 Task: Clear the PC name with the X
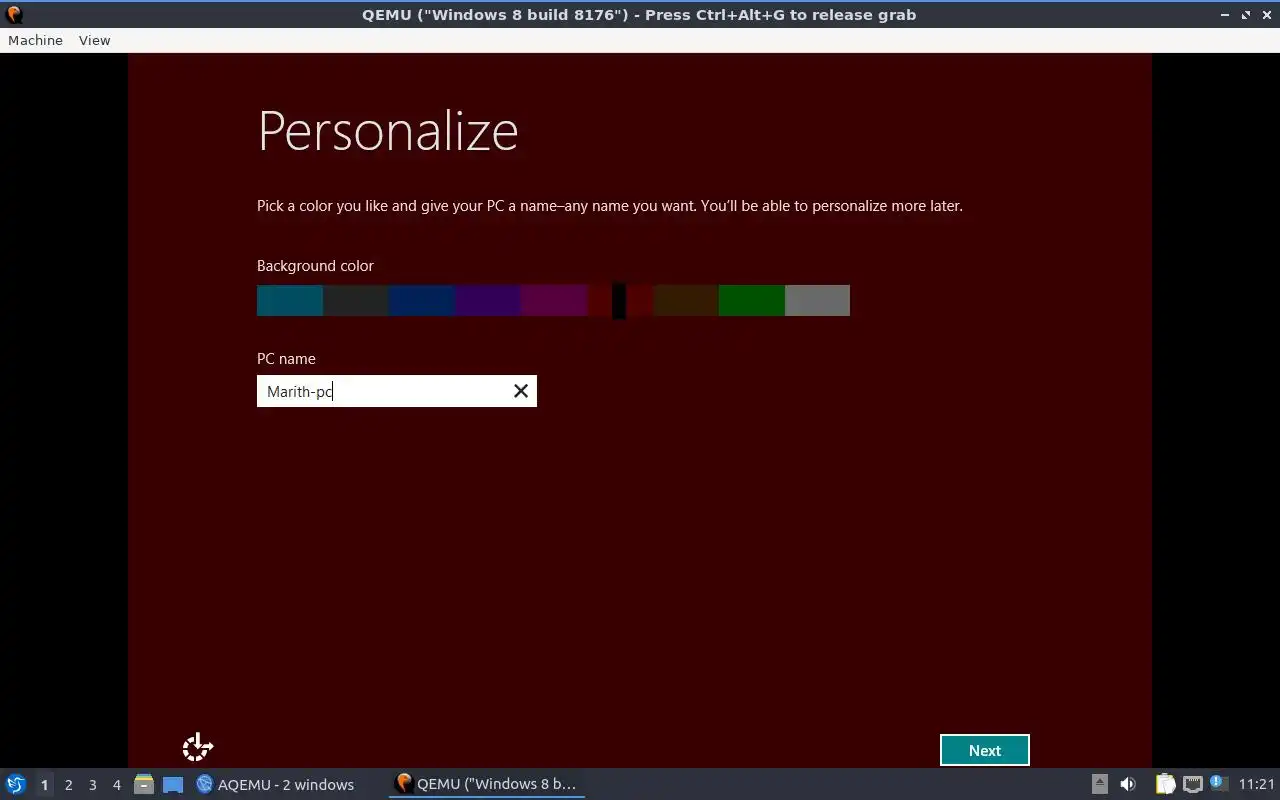point(520,391)
